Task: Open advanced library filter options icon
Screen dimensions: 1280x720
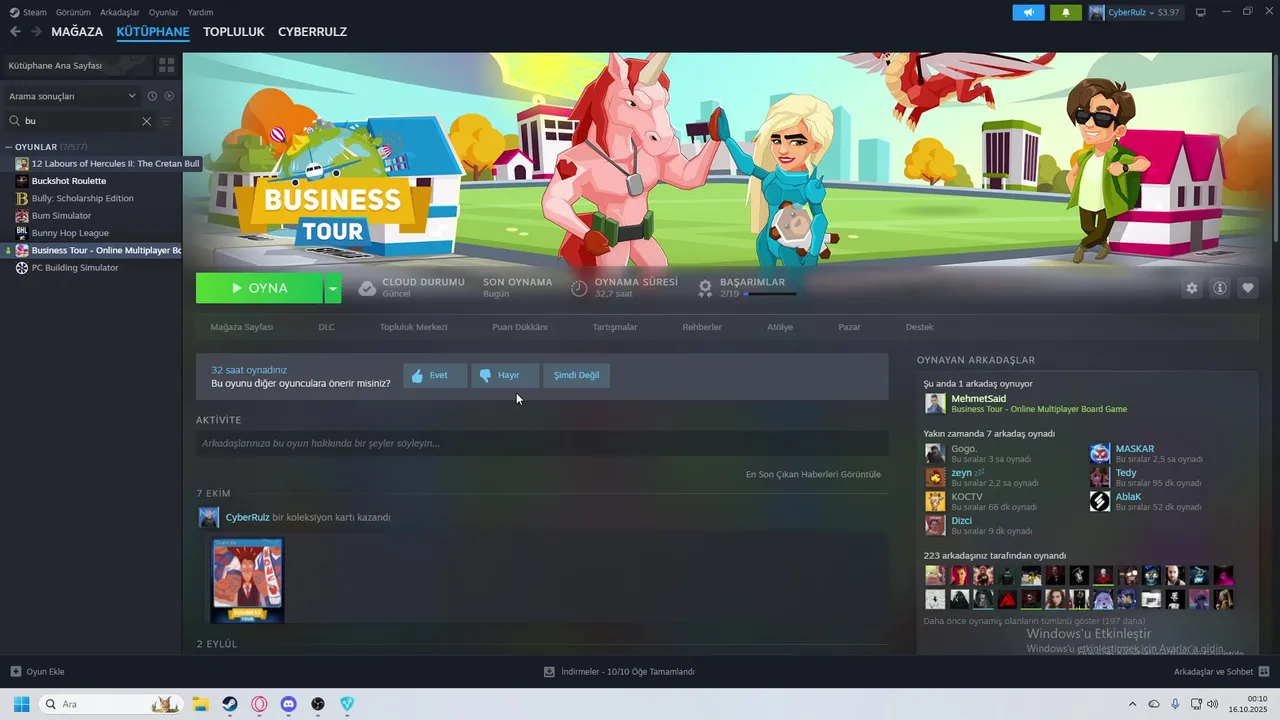Action: click(167, 121)
